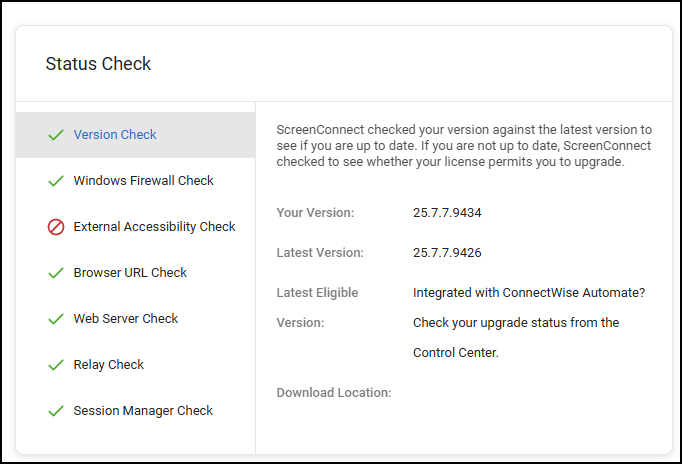The image size is (682, 464).
Task: Go to the Relay Check label
Action: pyautogui.click(x=108, y=365)
